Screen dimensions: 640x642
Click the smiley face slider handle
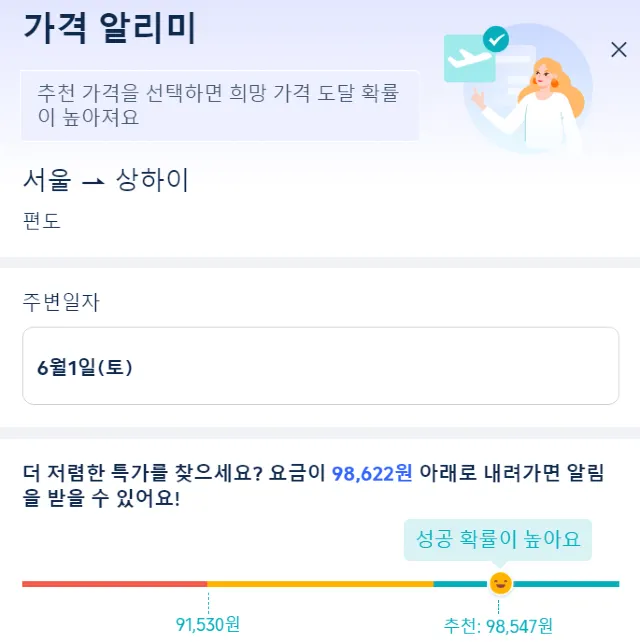tap(500, 583)
